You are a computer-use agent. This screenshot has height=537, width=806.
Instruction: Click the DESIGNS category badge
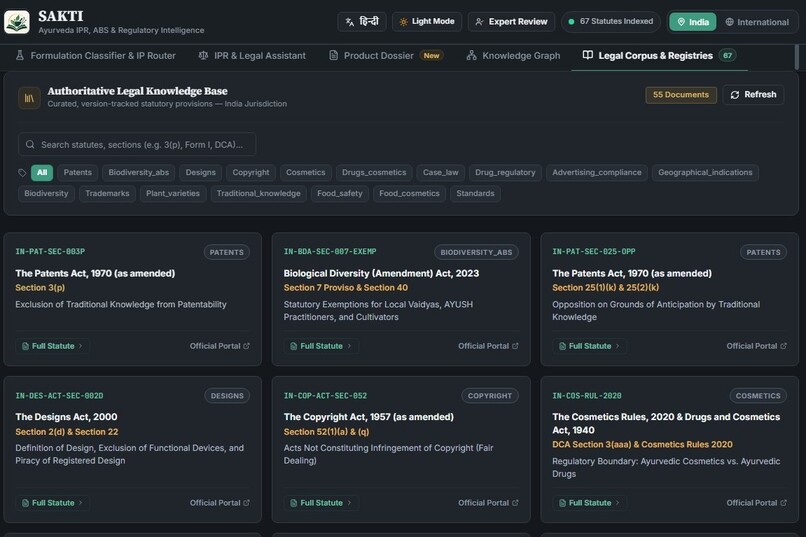(x=227, y=396)
